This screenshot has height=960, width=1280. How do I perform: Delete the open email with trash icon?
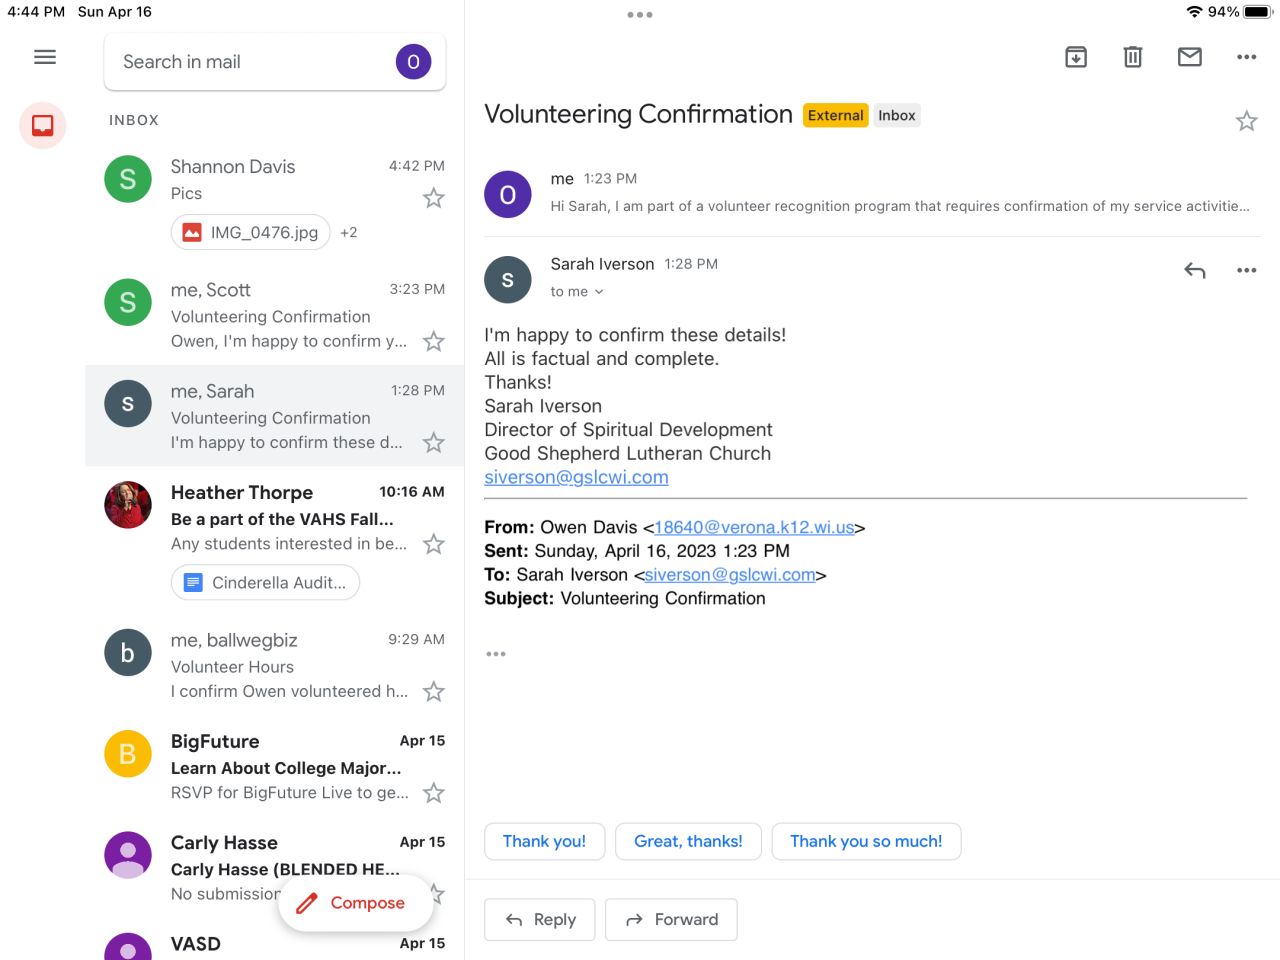click(x=1133, y=57)
